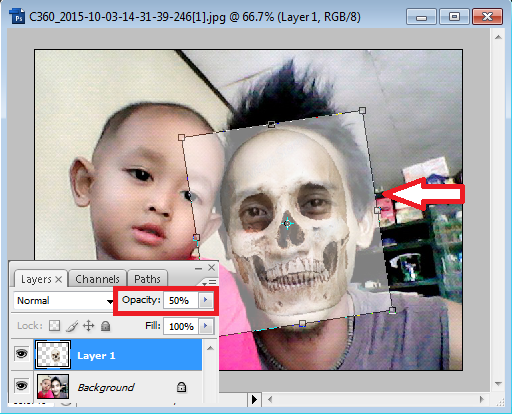Open the Normal blend mode dropdown
512x414 pixels.
(63, 301)
